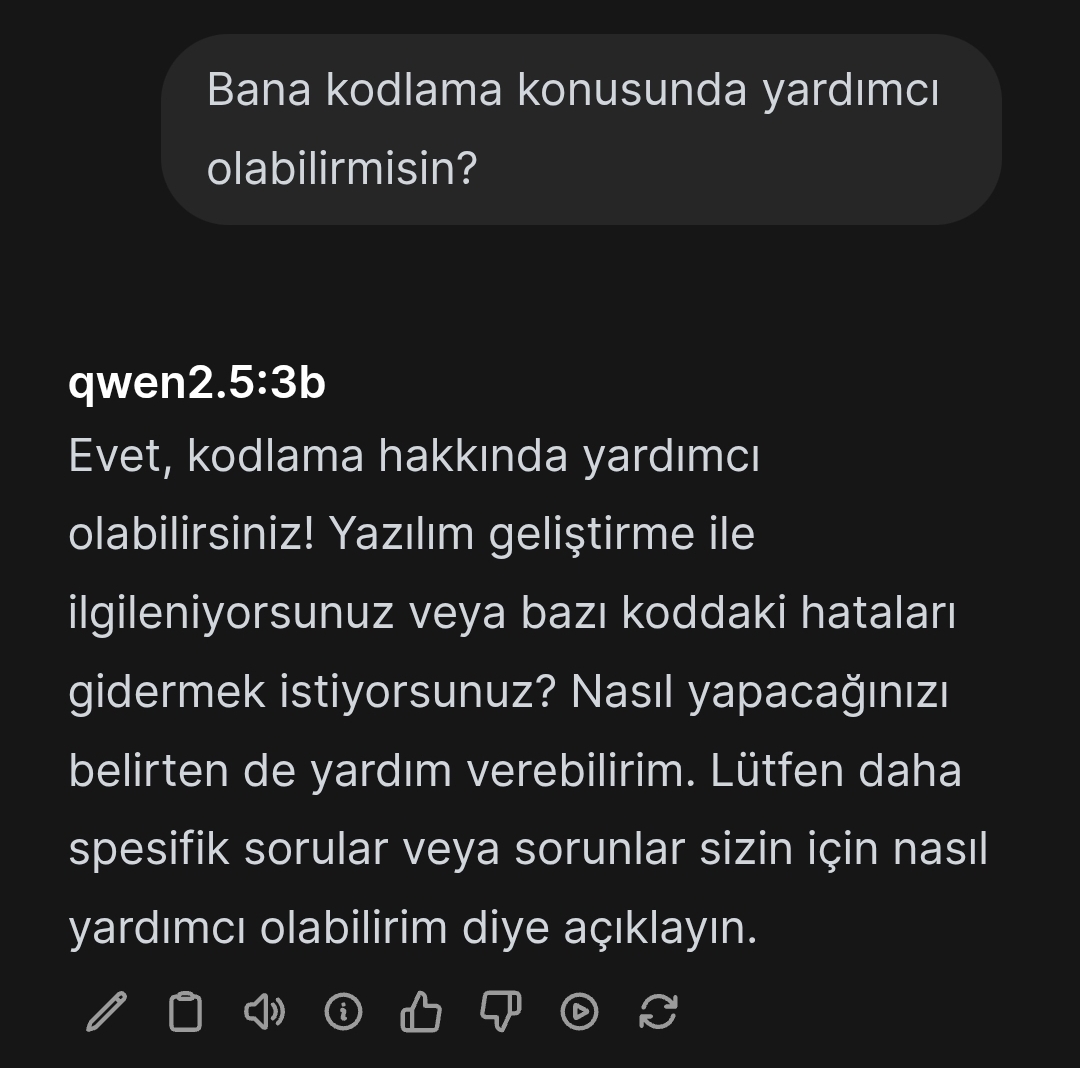
Task: Click the word "Bana" in the user message
Action: point(259,90)
